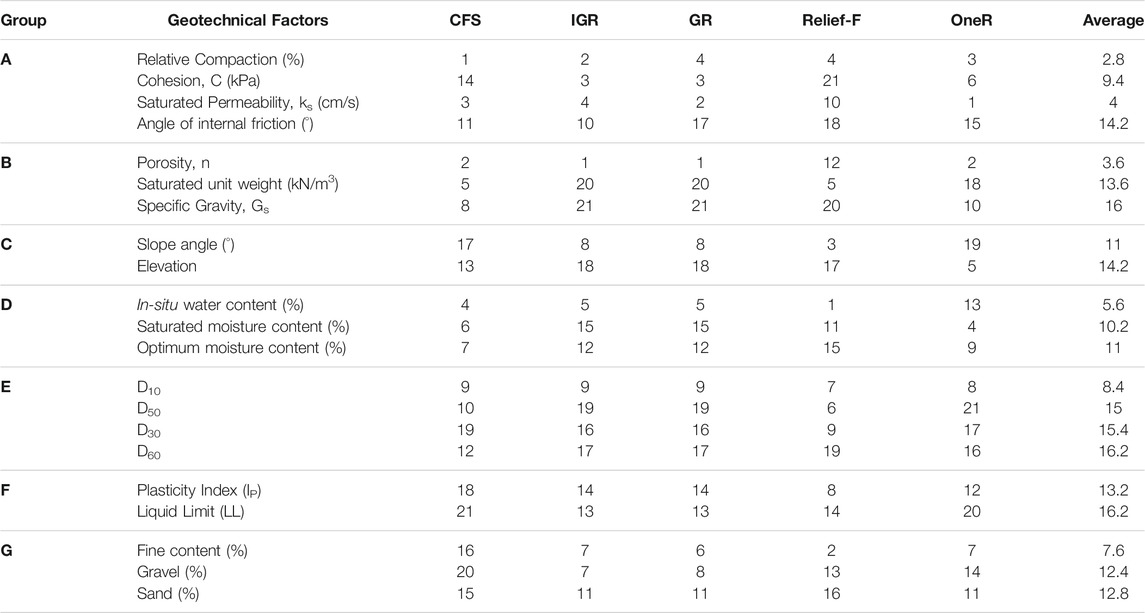The image size is (1145, 613).
Task: Click the OneR column header
Action: click(x=971, y=20)
